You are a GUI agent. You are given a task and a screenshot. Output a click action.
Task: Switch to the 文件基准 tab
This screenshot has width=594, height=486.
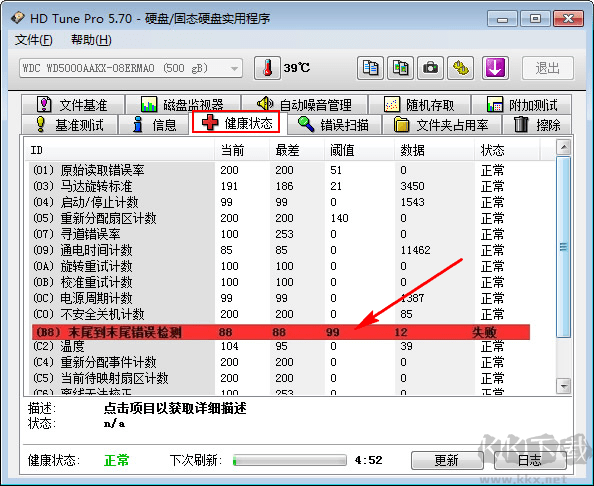tap(73, 105)
